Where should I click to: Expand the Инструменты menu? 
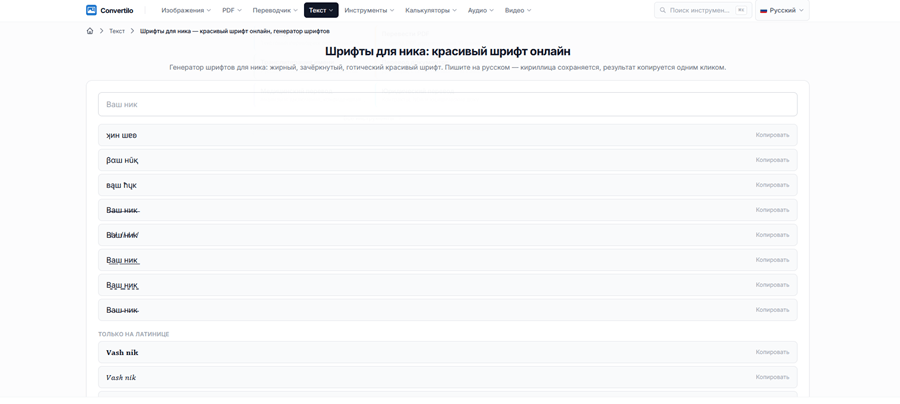(370, 10)
